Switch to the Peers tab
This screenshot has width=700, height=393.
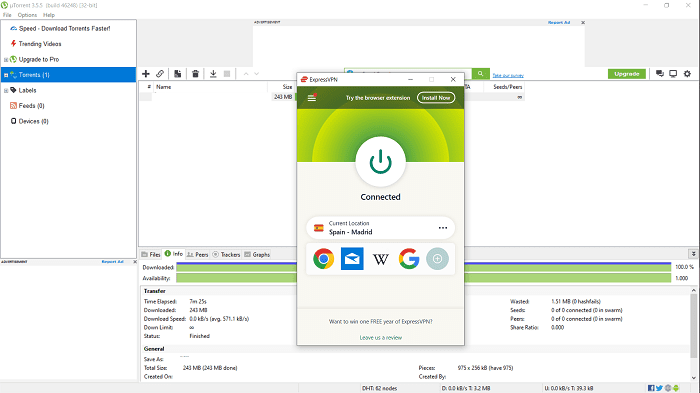pos(197,254)
